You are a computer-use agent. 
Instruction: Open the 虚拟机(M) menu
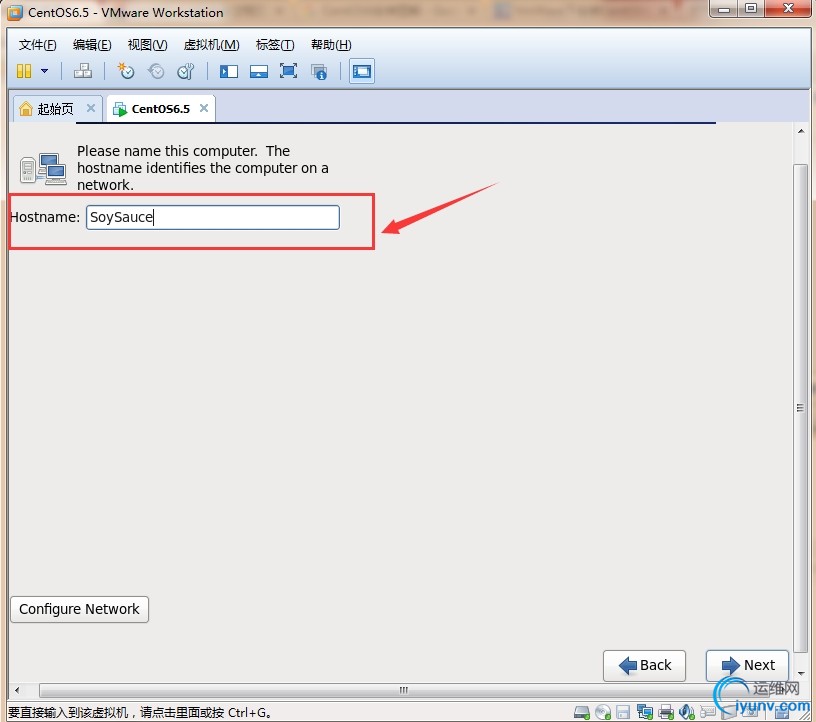pyautogui.click(x=211, y=45)
